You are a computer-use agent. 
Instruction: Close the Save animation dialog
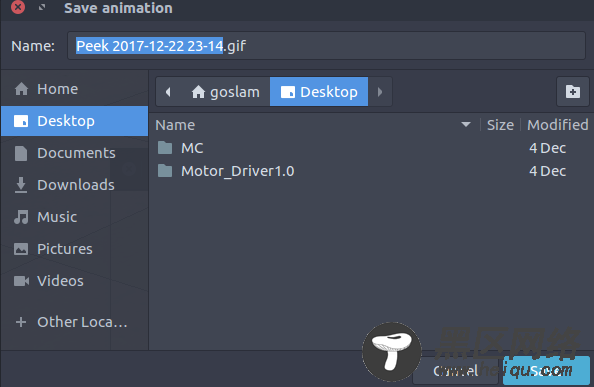tap(18, 7)
